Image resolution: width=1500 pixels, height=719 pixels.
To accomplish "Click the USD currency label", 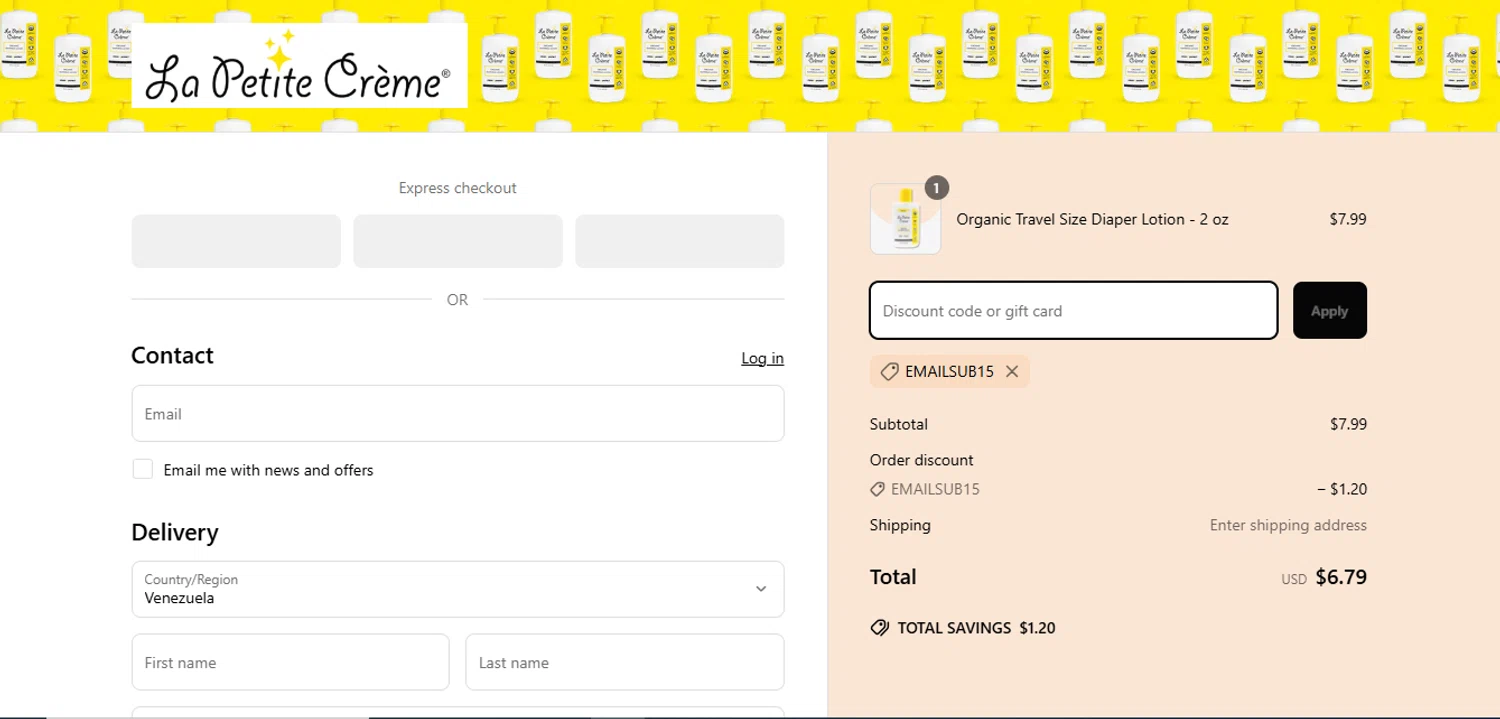I will pos(1294,579).
